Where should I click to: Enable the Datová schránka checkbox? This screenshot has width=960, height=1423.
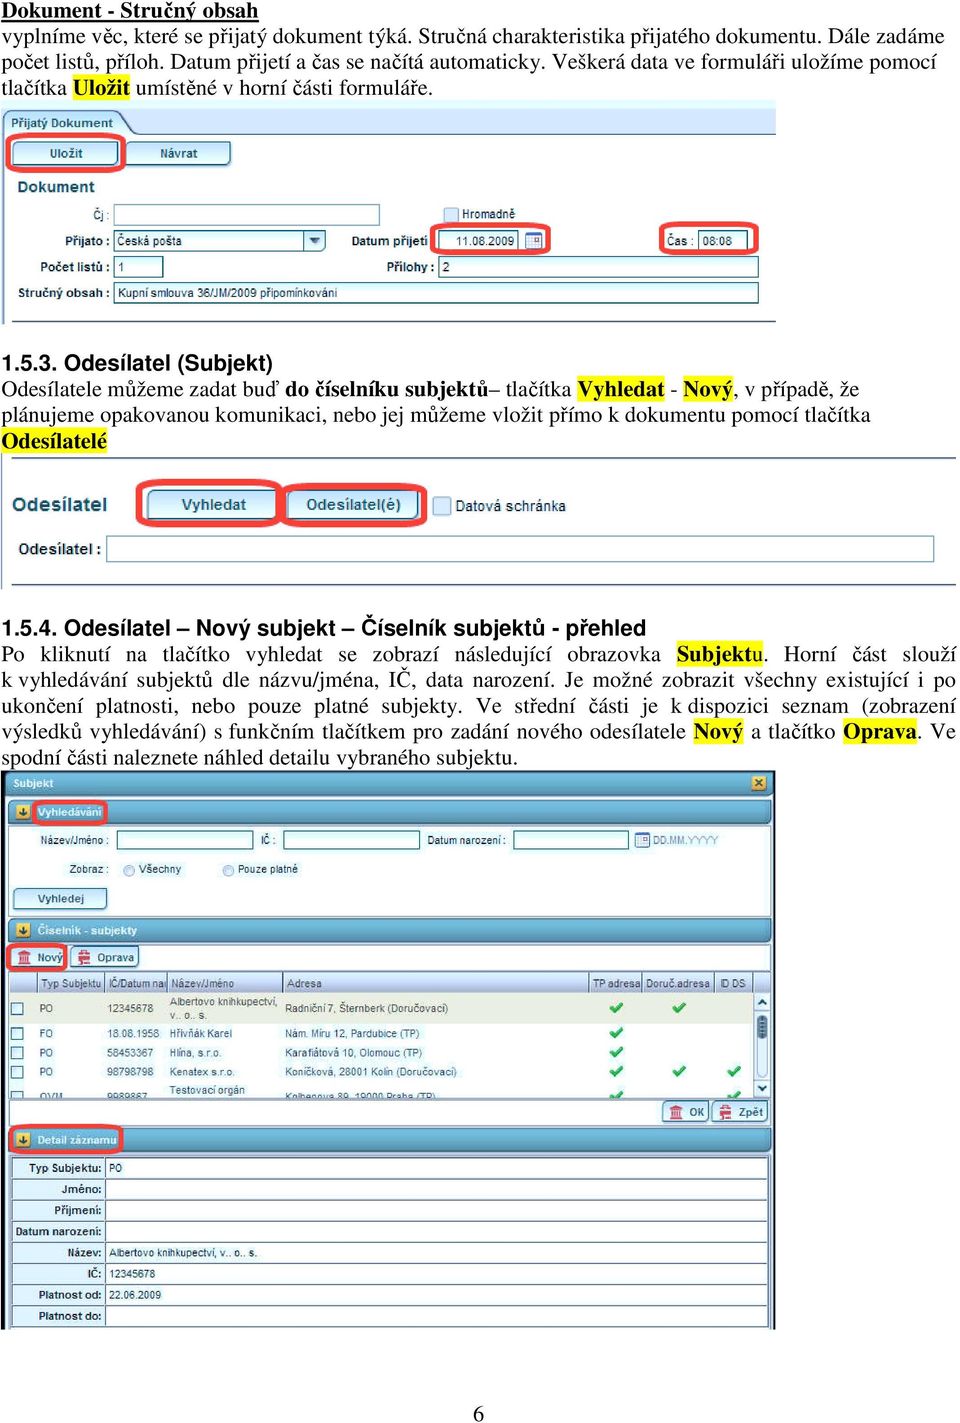coord(442,506)
